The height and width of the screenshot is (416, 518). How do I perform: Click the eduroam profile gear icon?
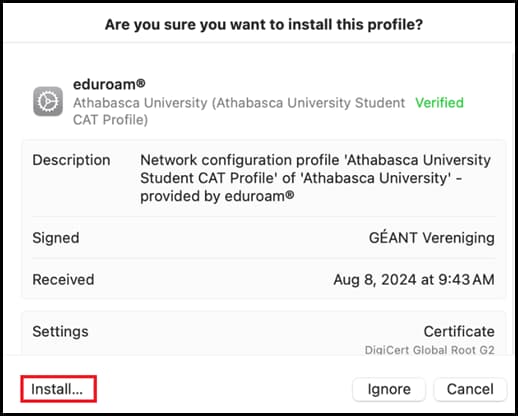click(x=48, y=101)
